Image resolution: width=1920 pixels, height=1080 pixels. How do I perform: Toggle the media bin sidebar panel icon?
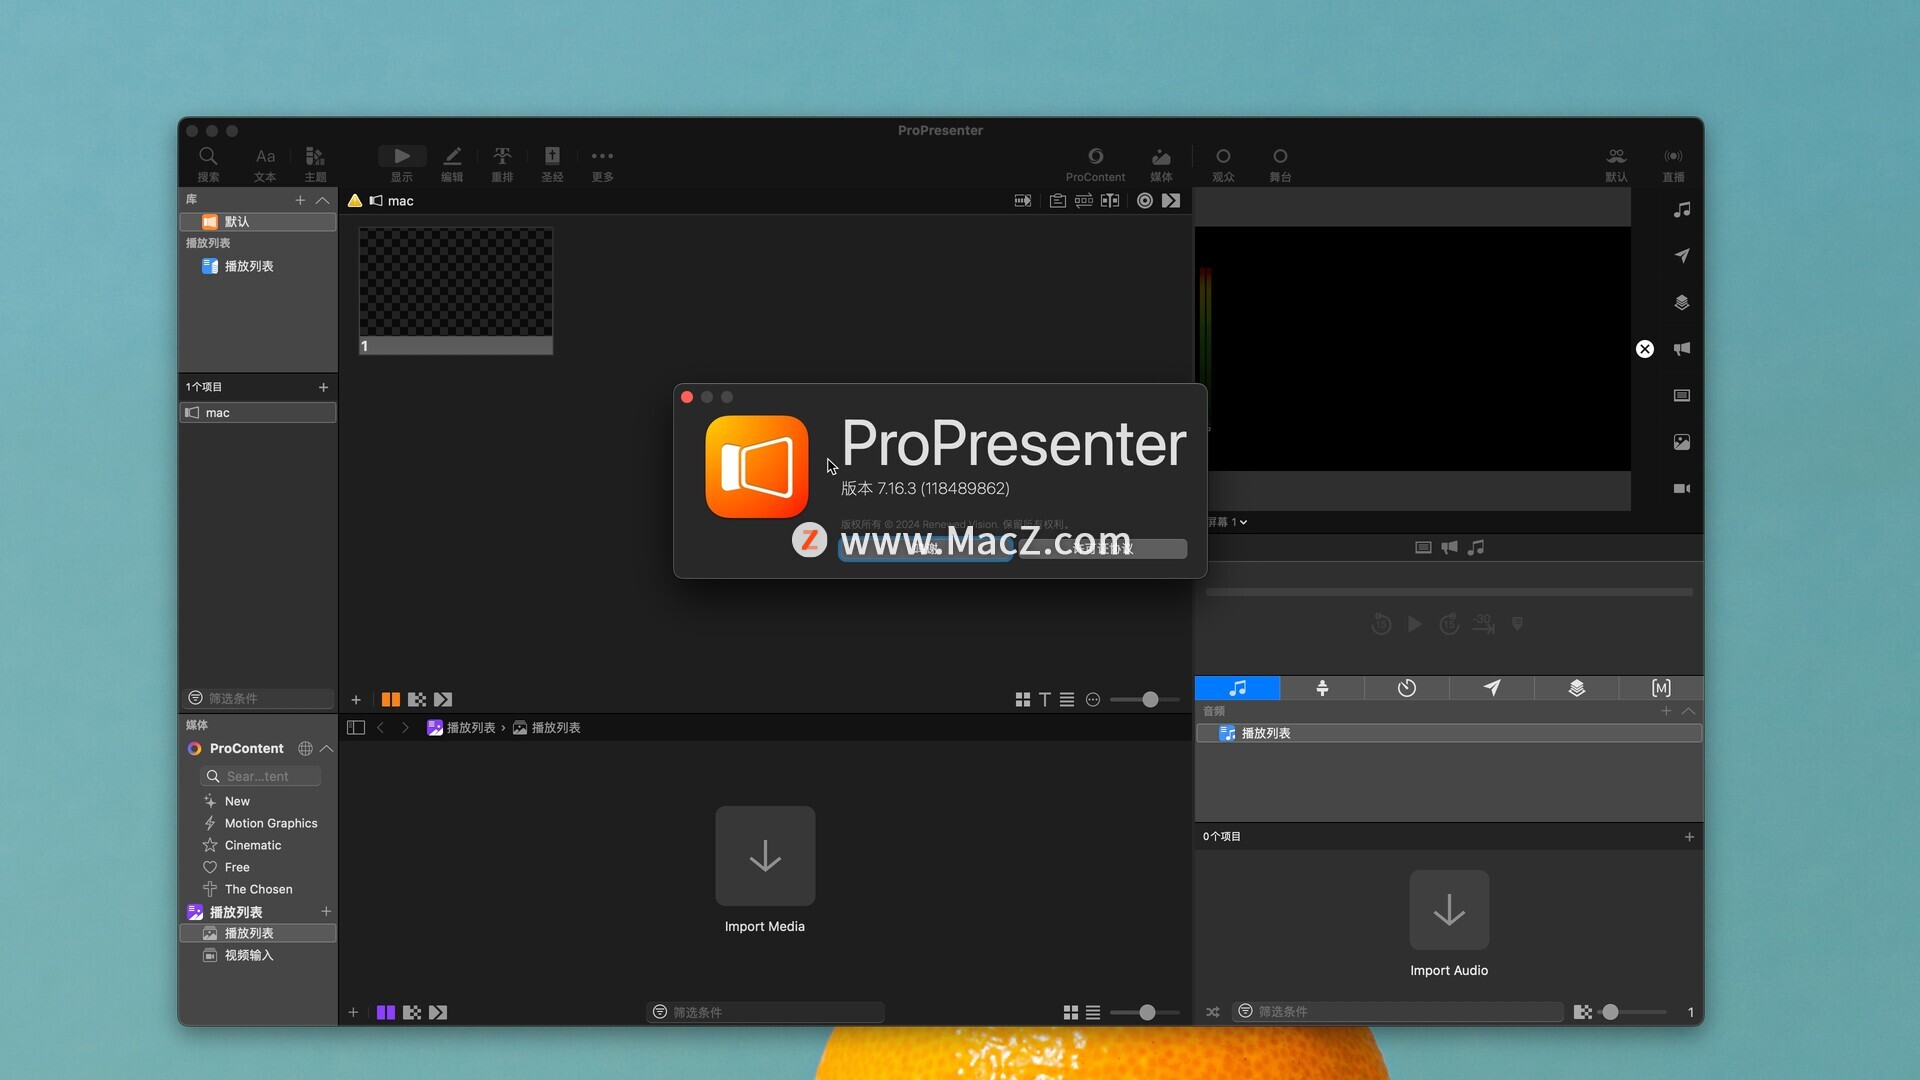click(x=356, y=728)
